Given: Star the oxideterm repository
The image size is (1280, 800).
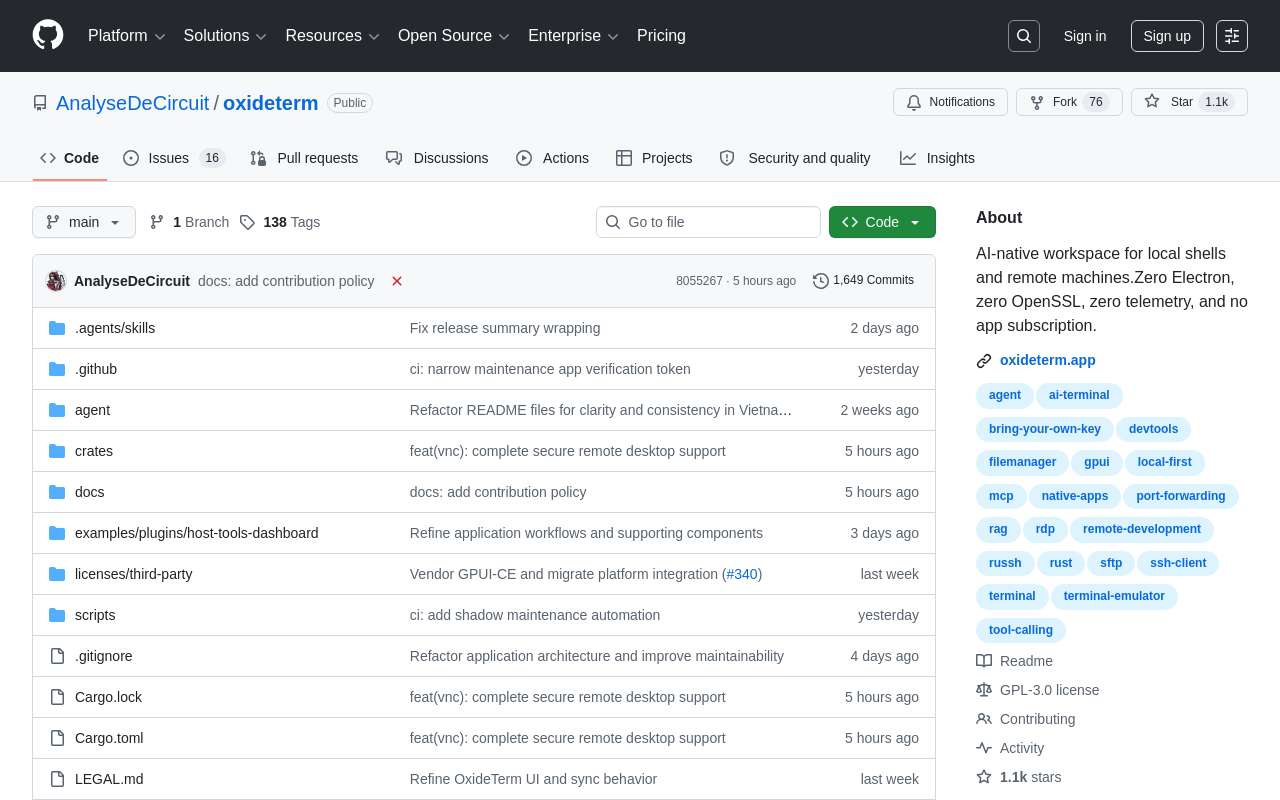Looking at the screenshot, I should (1189, 102).
